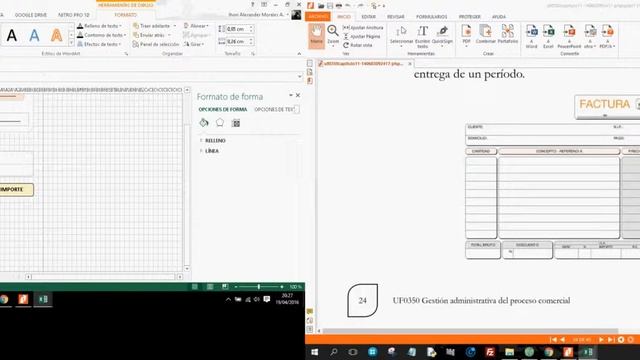
Task: Switch to the INICIO tab in Nitro
Action: [344, 17]
